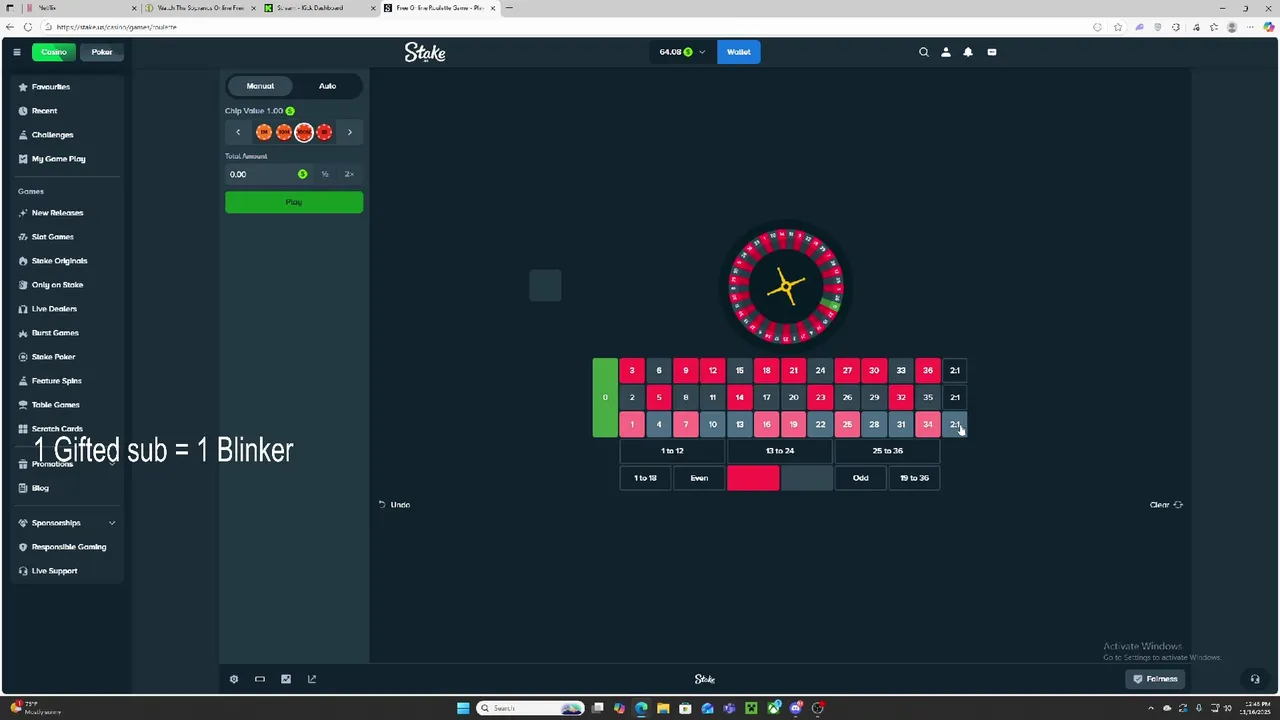Toggle theatre mode icon below the game
The height and width of the screenshot is (720, 1280).
pos(260,679)
